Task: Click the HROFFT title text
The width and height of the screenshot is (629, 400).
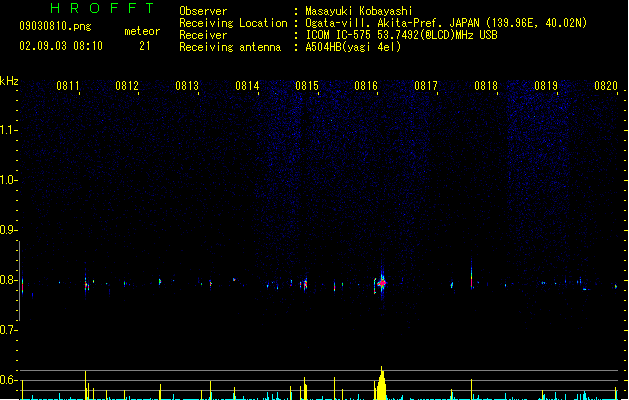Action: pos(102,8)
